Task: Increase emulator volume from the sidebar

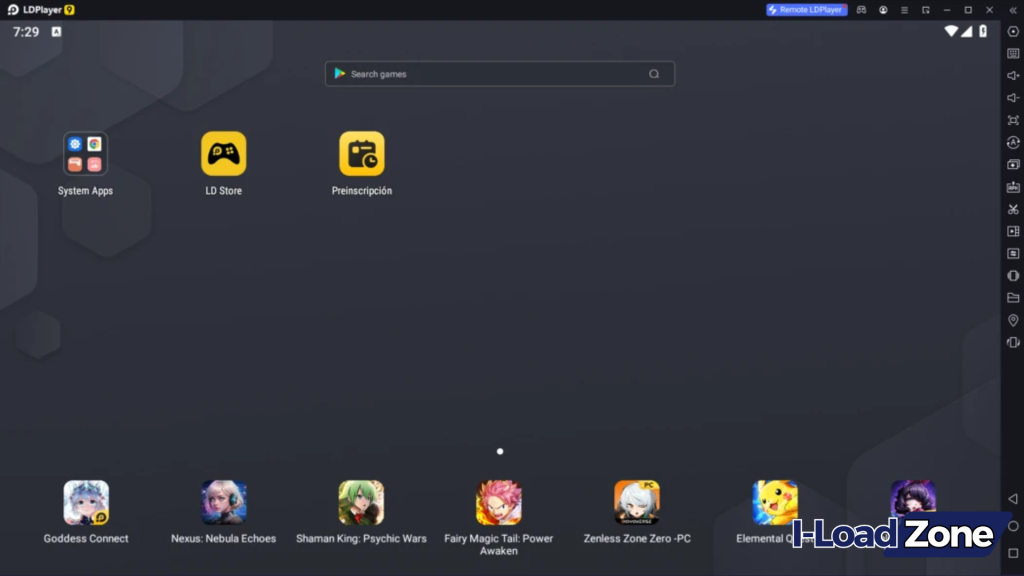Action: (x=1012, y=76)
